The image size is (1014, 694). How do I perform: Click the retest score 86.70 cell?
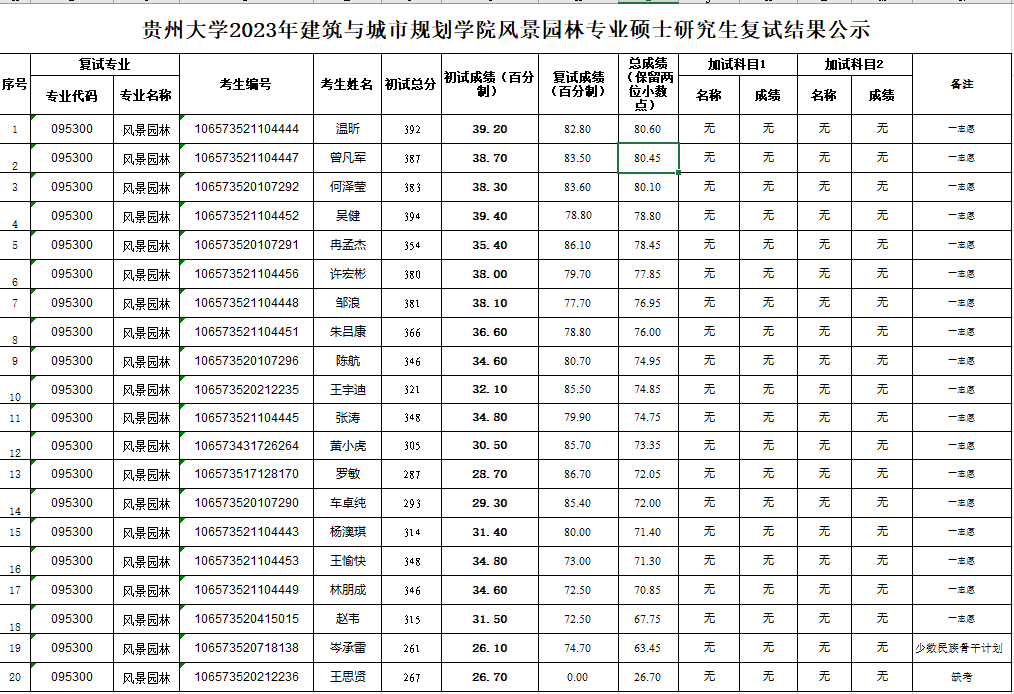tap(577, 474)
